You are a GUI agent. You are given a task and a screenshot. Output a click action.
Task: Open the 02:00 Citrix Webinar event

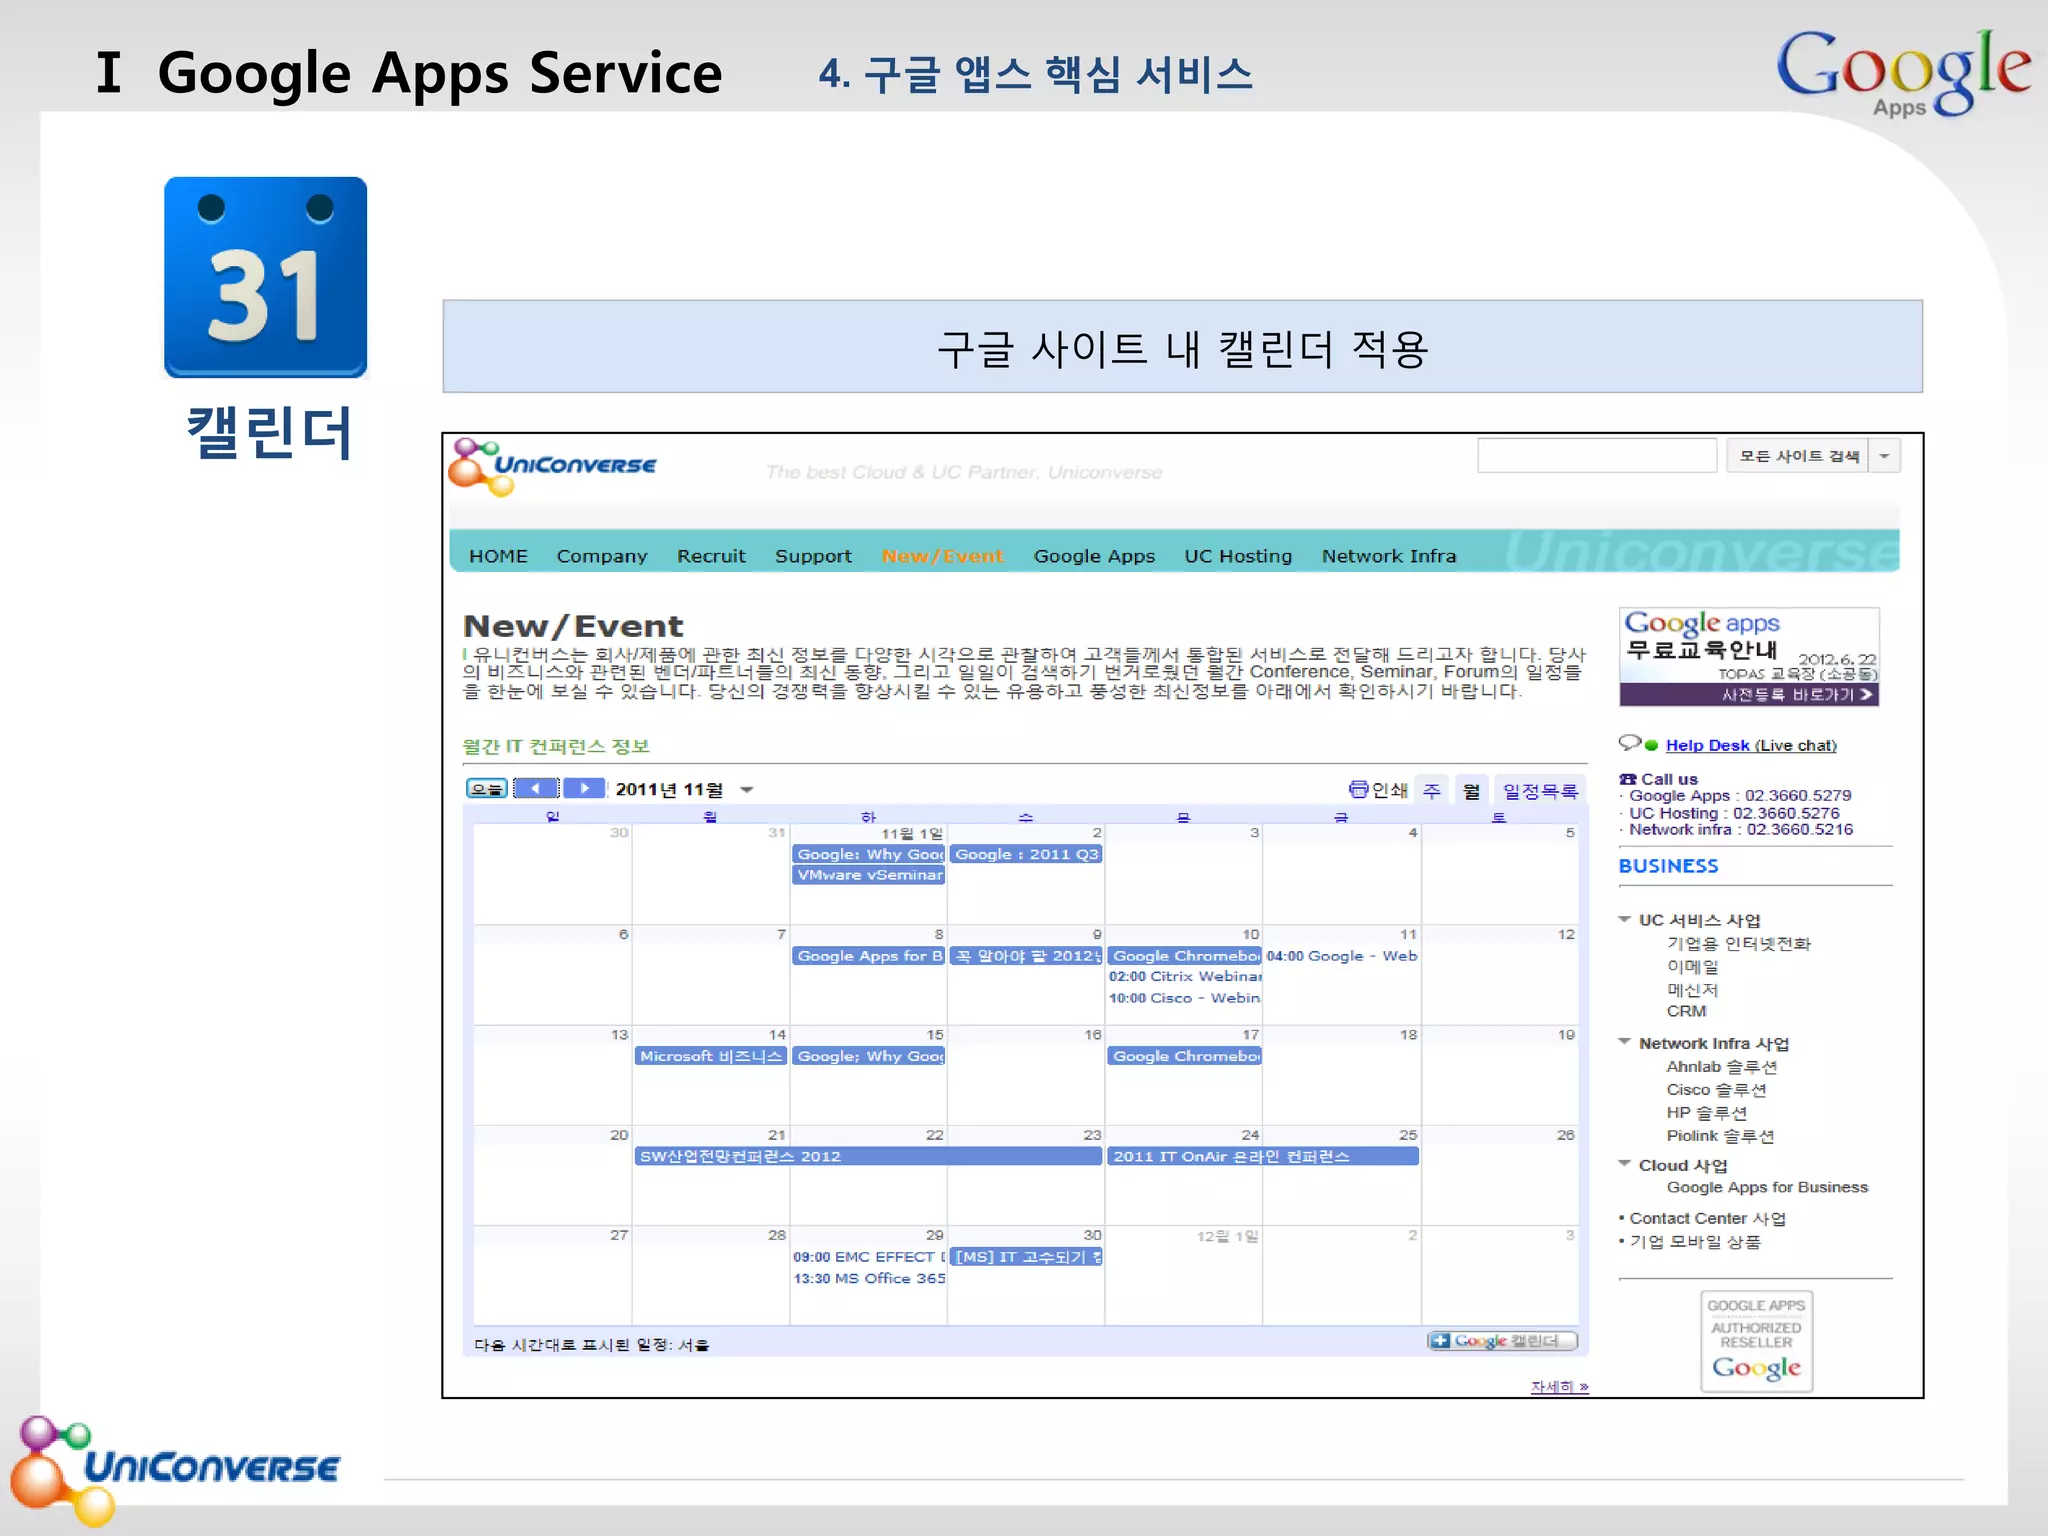(x=1184, y=976)
